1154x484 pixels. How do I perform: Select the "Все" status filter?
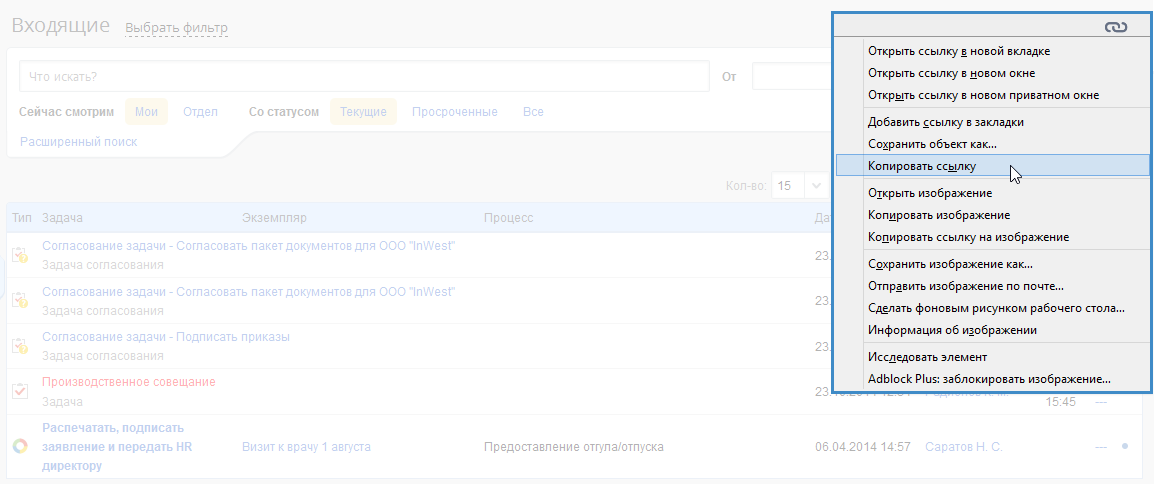tap(533, 112)
